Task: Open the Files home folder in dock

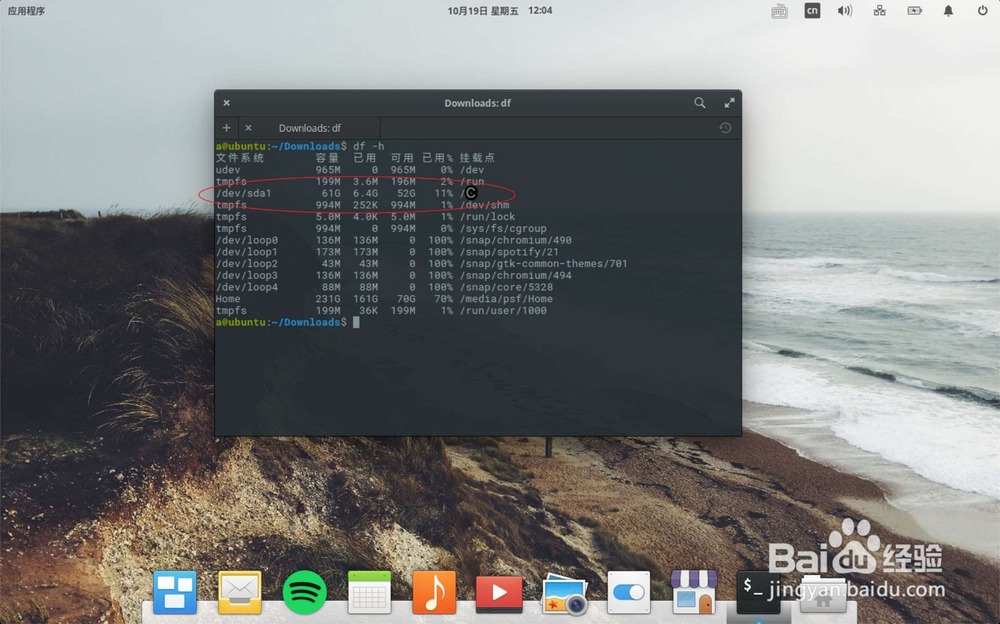Action: click(x=823, y=593)
